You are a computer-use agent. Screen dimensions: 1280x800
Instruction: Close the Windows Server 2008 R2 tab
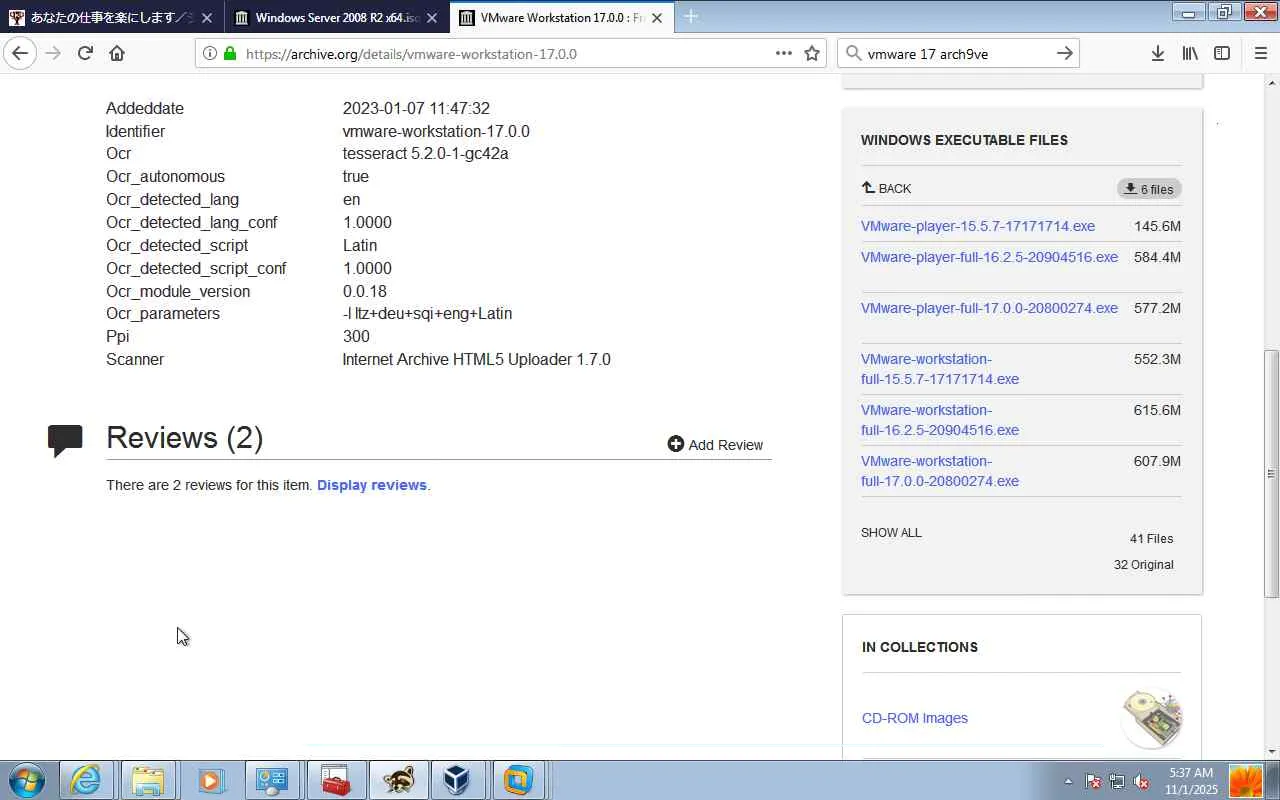tap(432, 18)
